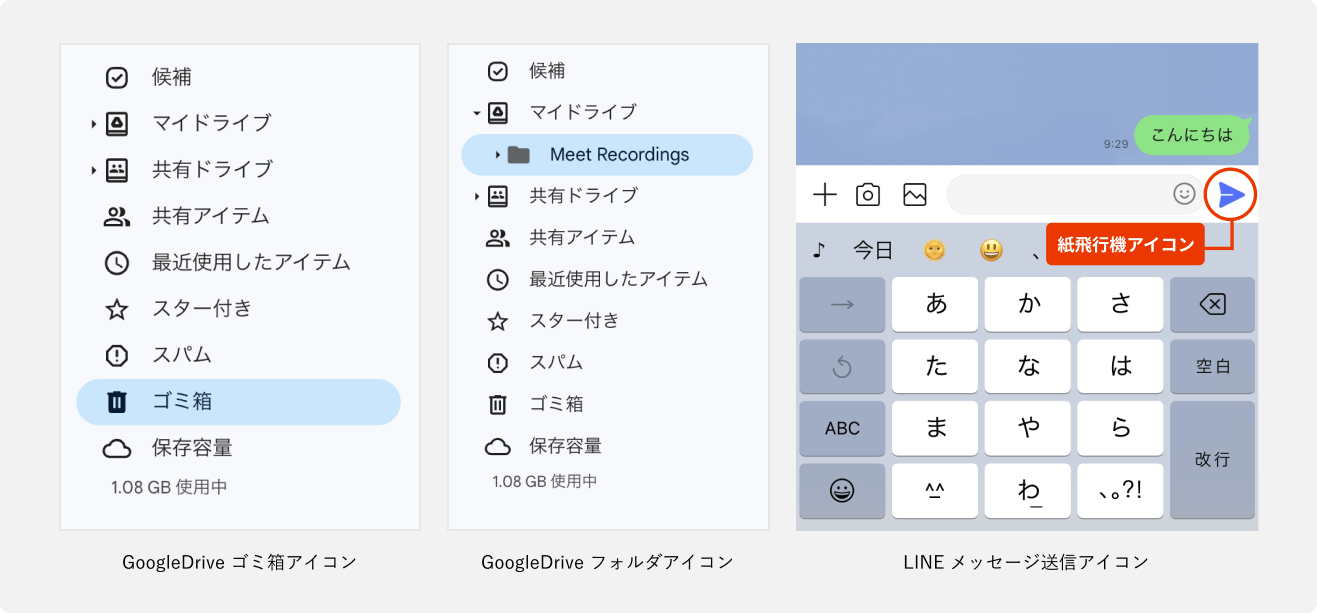Tap the ら key on keyboard

1120,428
